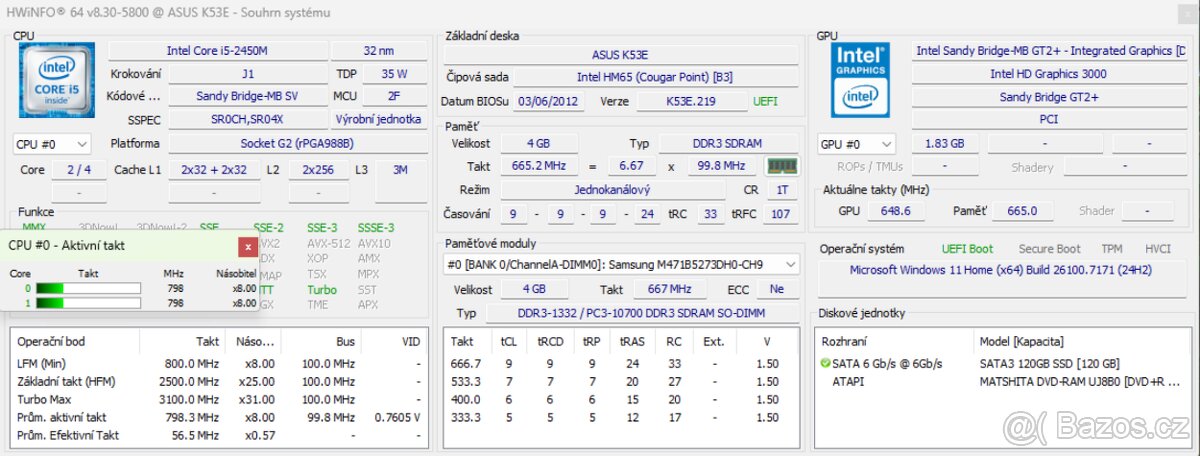Click the SSE-3 feature label
1200x456 pixels.
click(321, 228)
